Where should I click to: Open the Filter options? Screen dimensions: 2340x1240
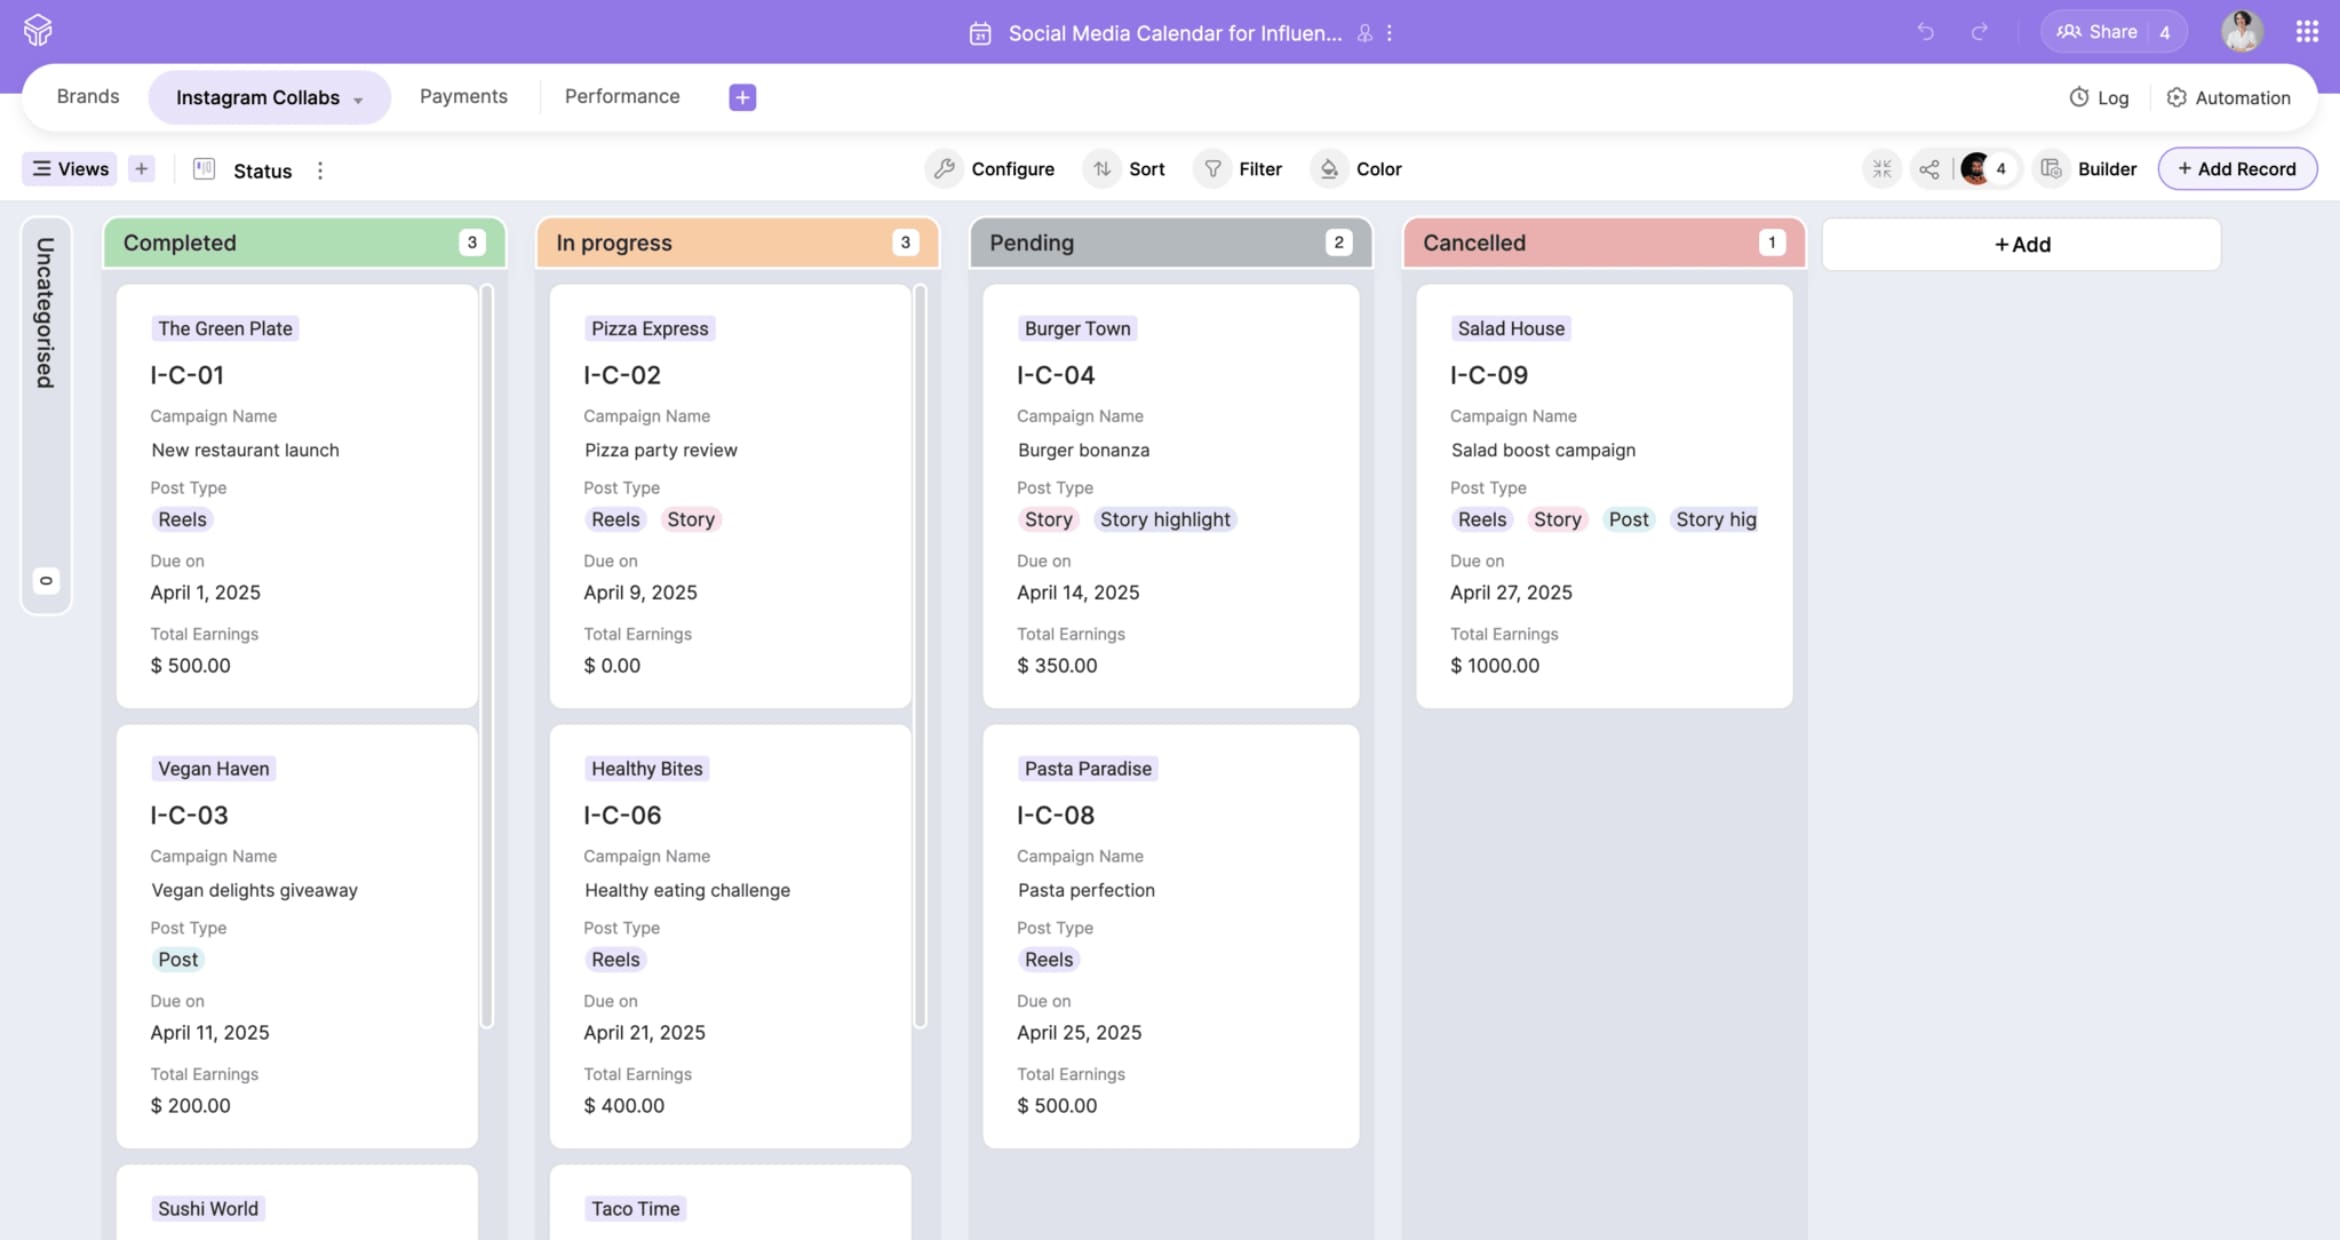pos(1242,169)
